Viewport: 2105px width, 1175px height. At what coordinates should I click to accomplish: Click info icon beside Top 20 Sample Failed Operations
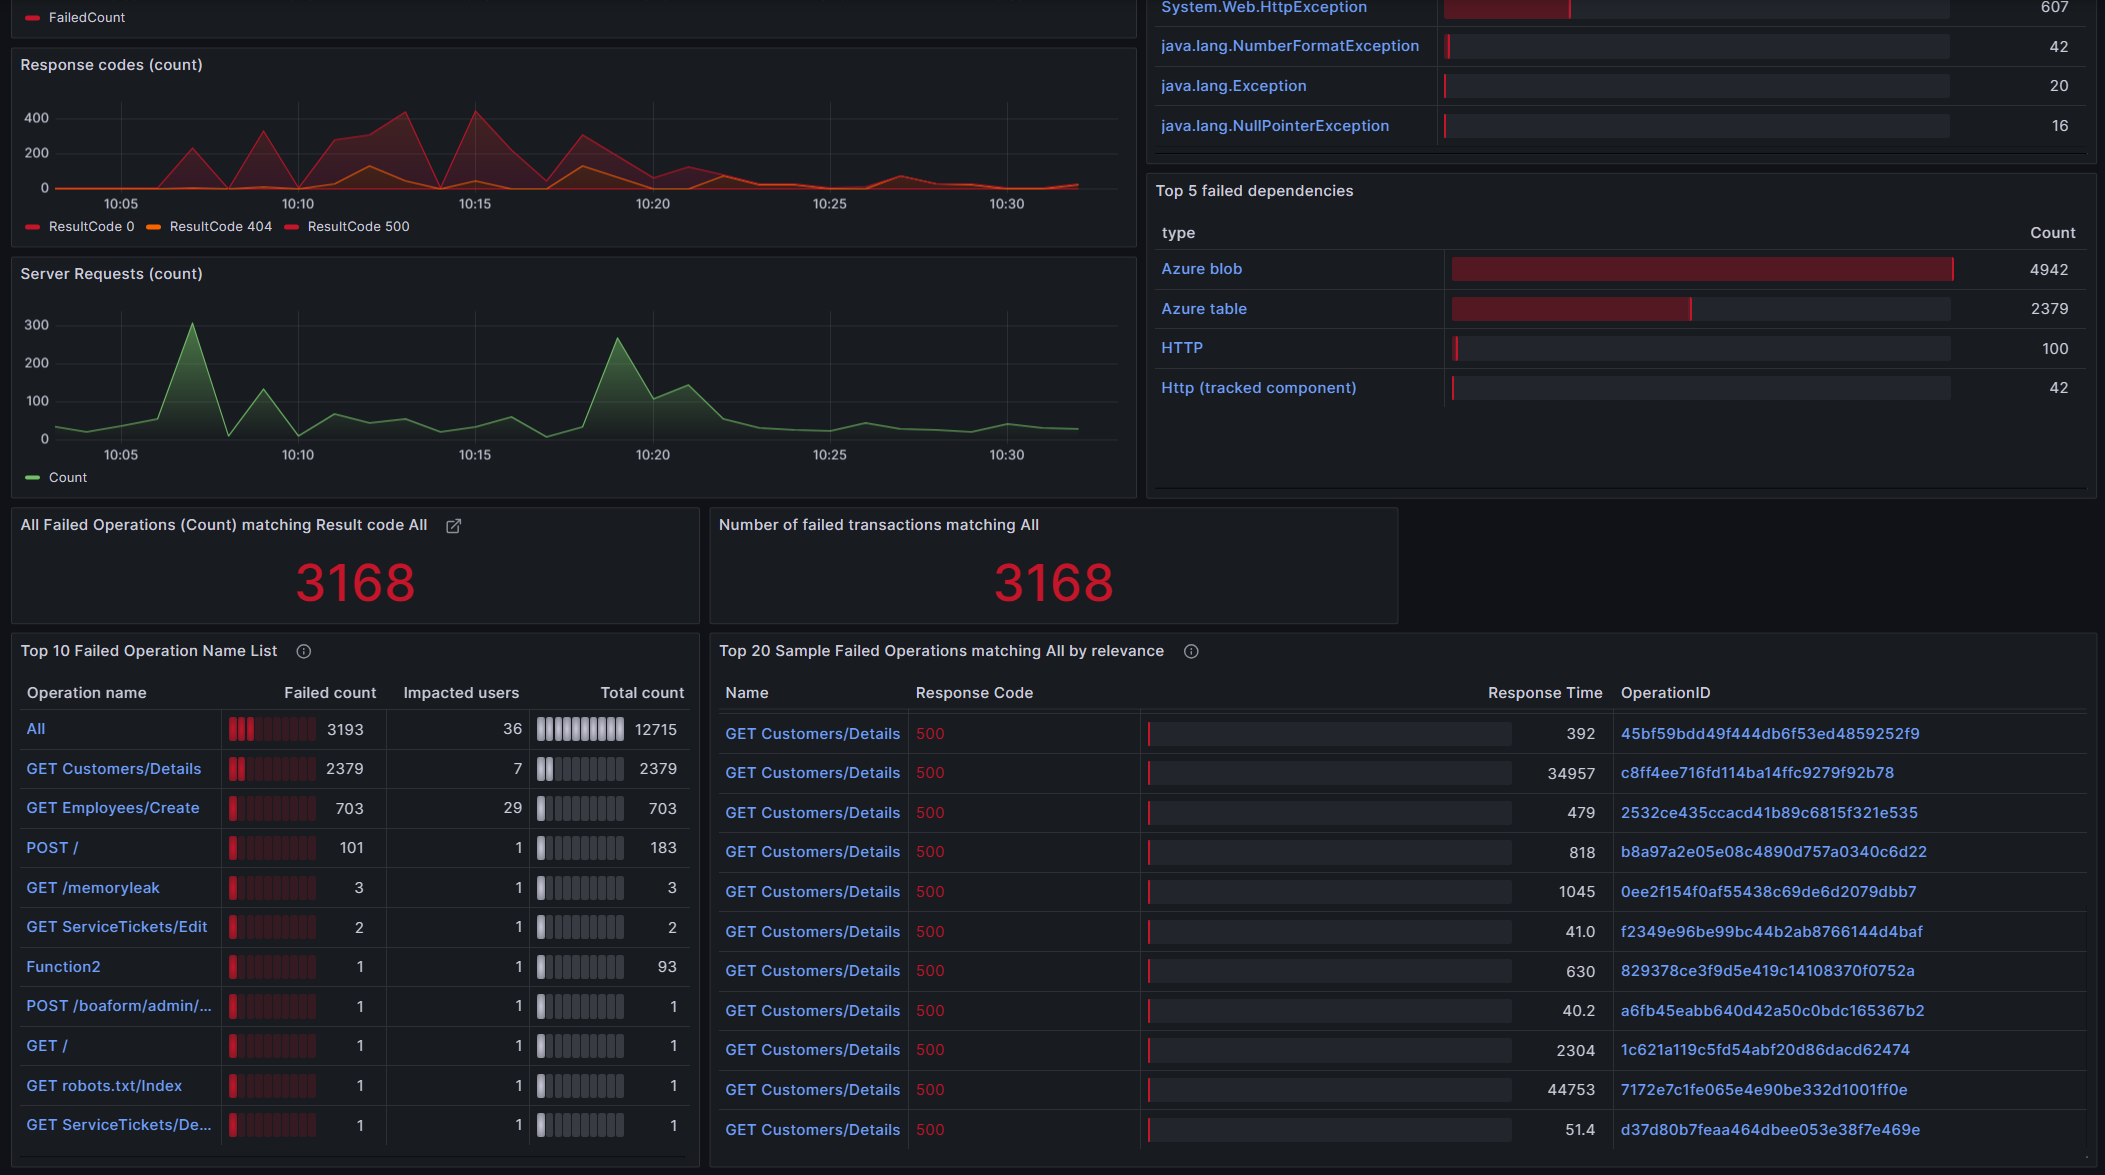point(1191,652)
